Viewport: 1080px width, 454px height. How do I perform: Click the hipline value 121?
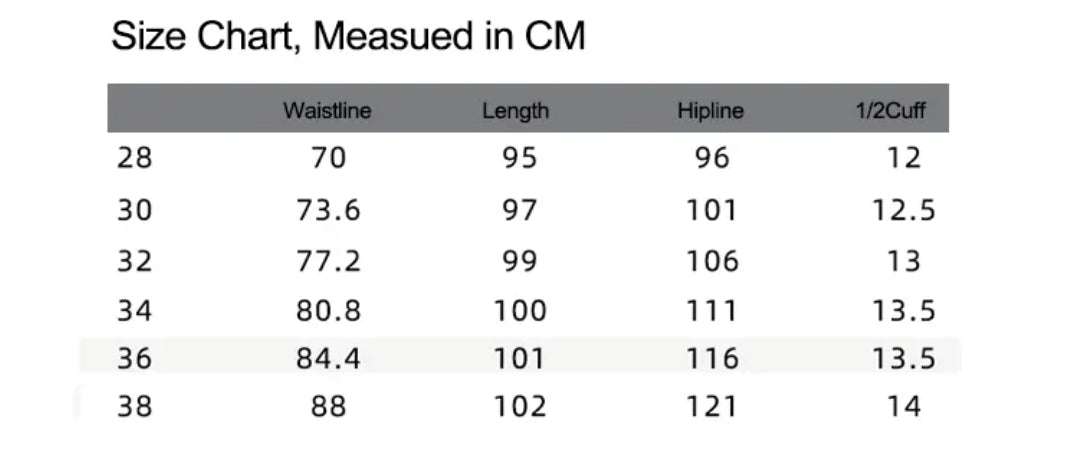(x=712, y=407)
